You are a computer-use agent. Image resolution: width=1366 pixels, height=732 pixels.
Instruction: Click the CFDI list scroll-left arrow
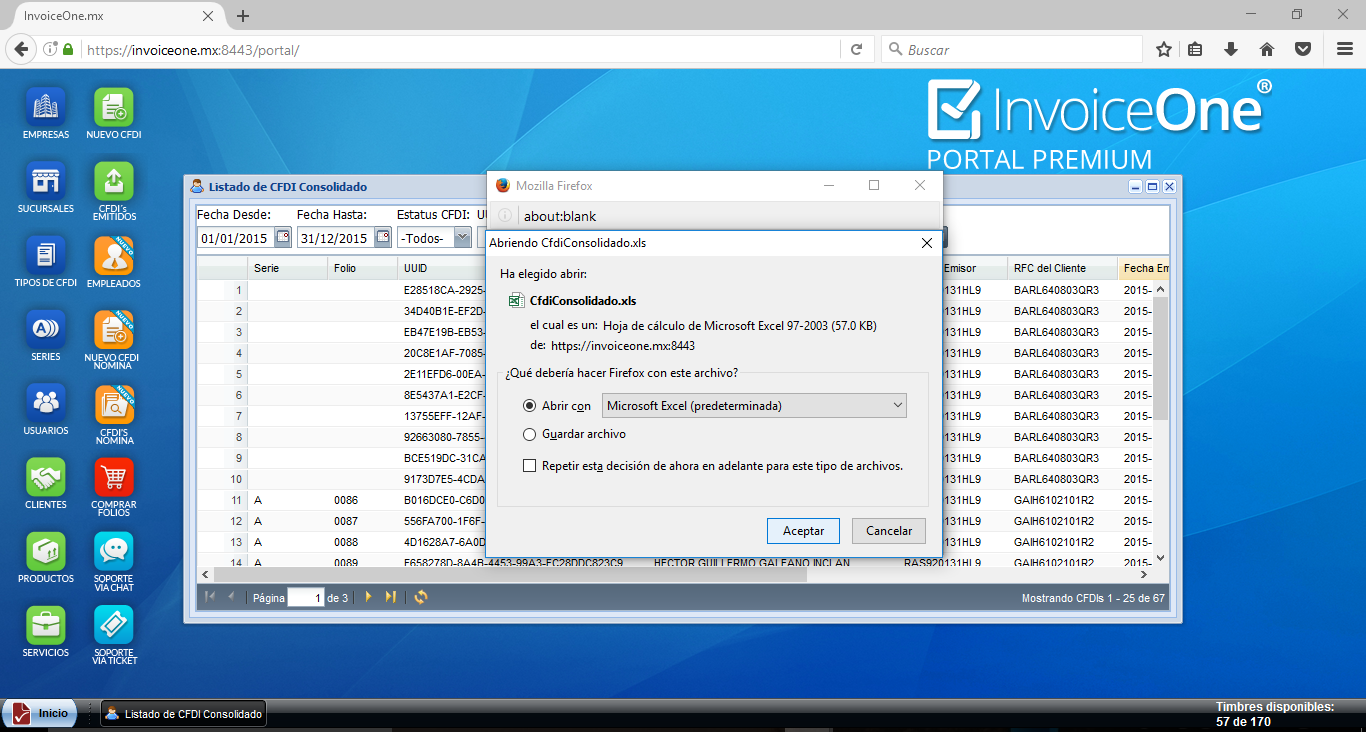[x=205, y=574]
